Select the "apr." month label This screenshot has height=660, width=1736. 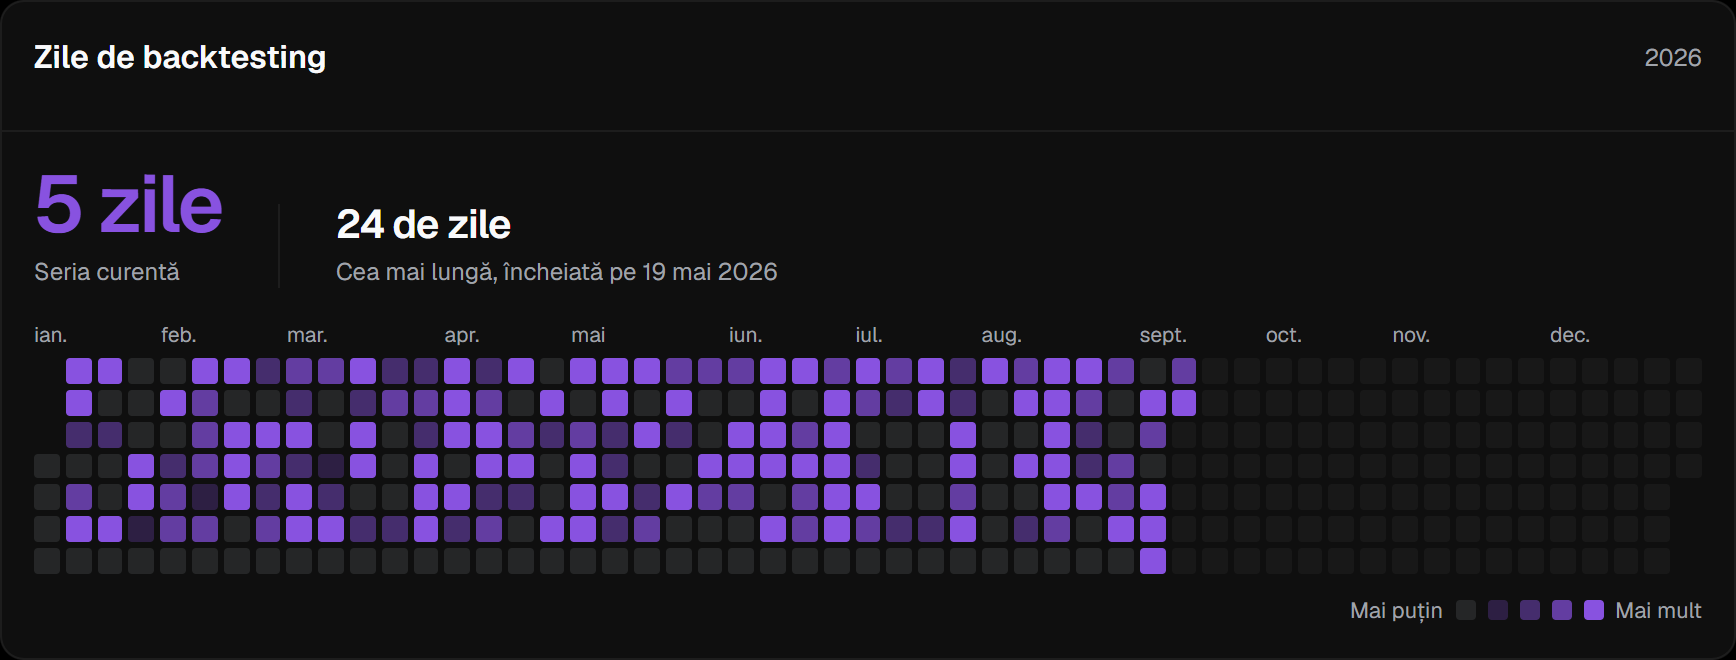462,335
